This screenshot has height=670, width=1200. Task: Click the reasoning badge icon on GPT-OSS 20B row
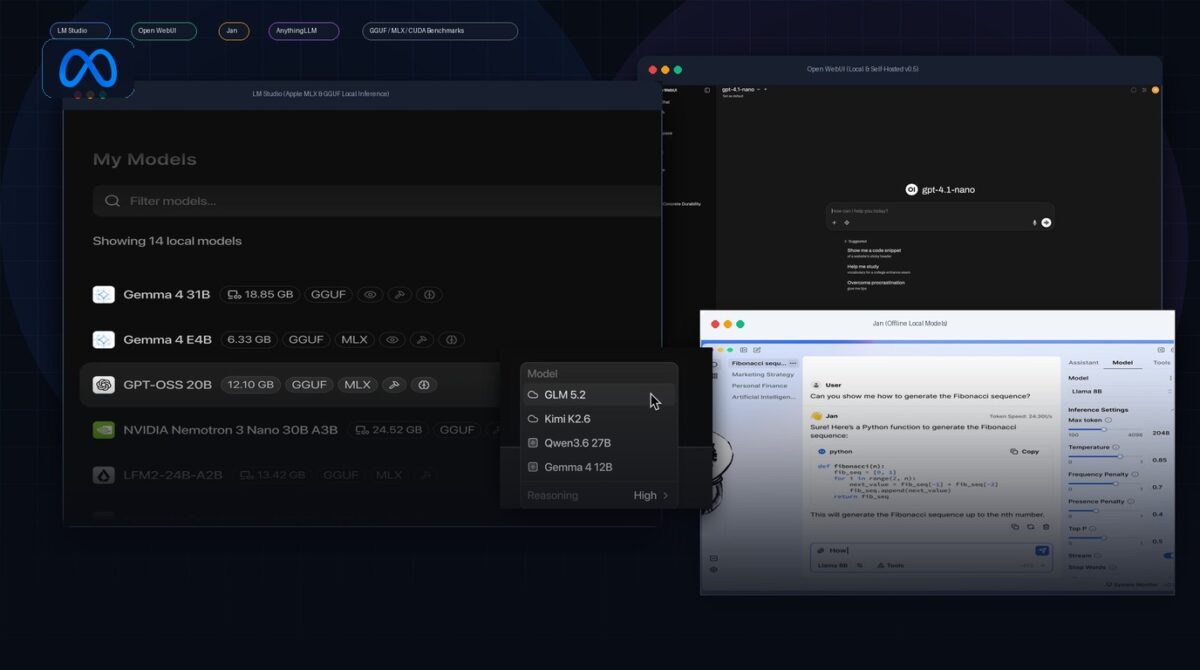[x=424, y=385]
